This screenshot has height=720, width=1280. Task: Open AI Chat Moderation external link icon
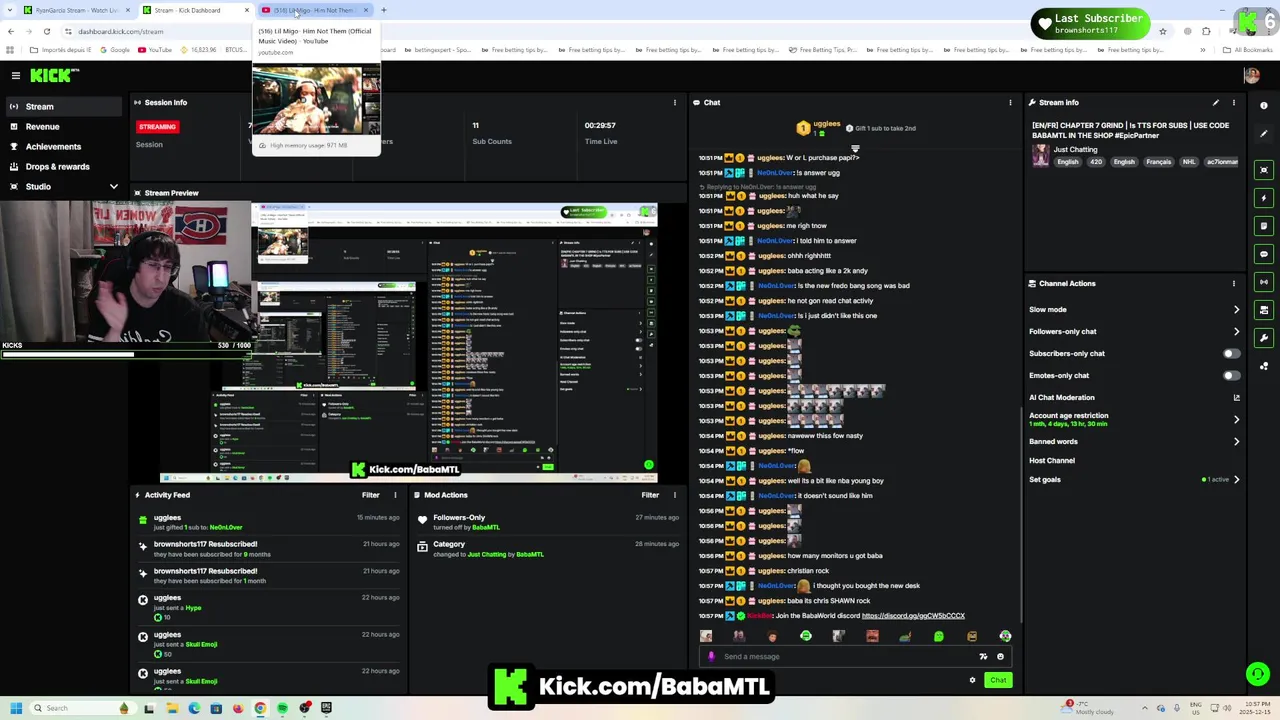tap(1237, 398)
